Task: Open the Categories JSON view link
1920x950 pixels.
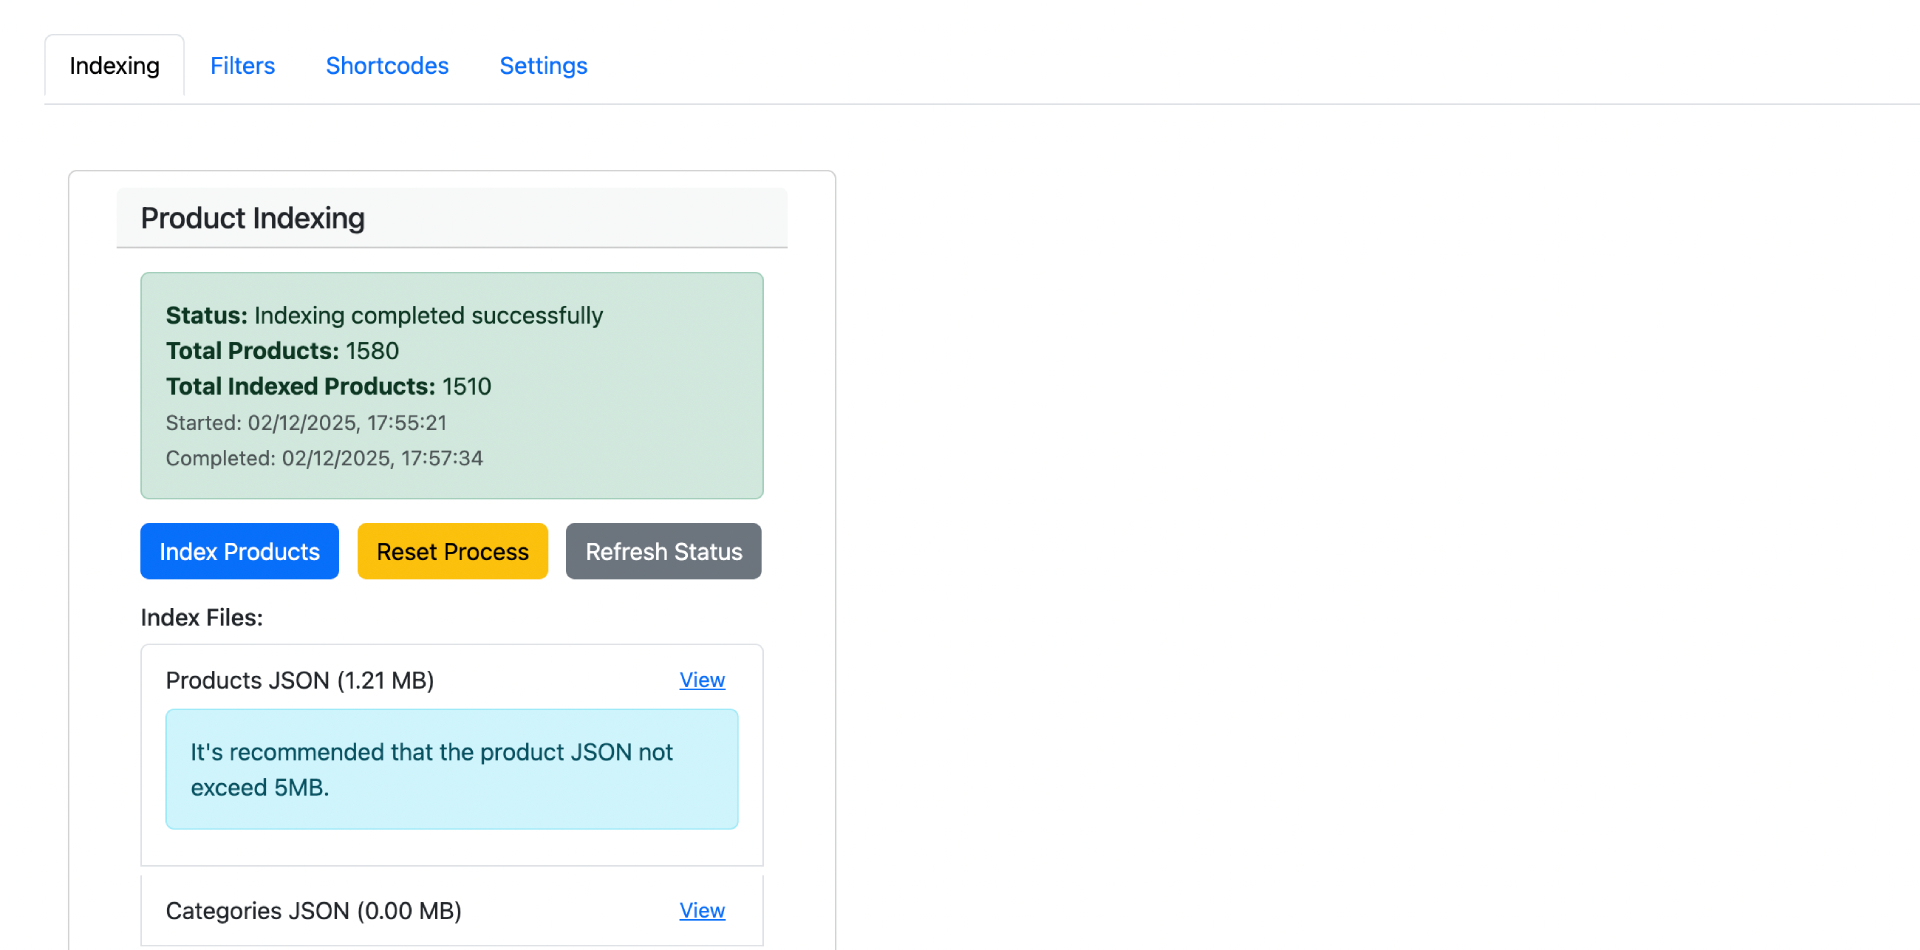Action: [x=702, y=910]
